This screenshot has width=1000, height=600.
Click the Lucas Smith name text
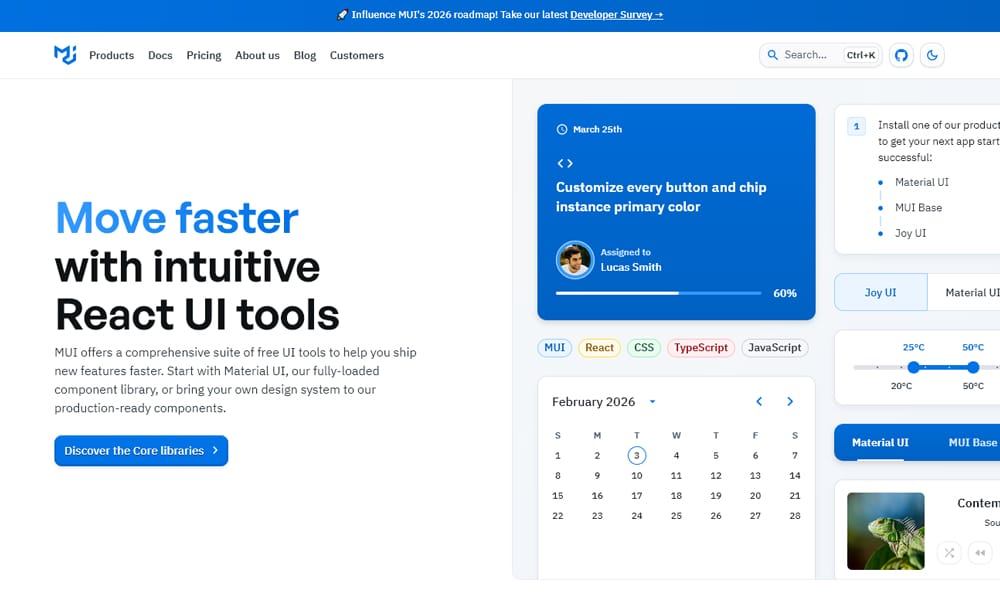click(x=631, y=267)
